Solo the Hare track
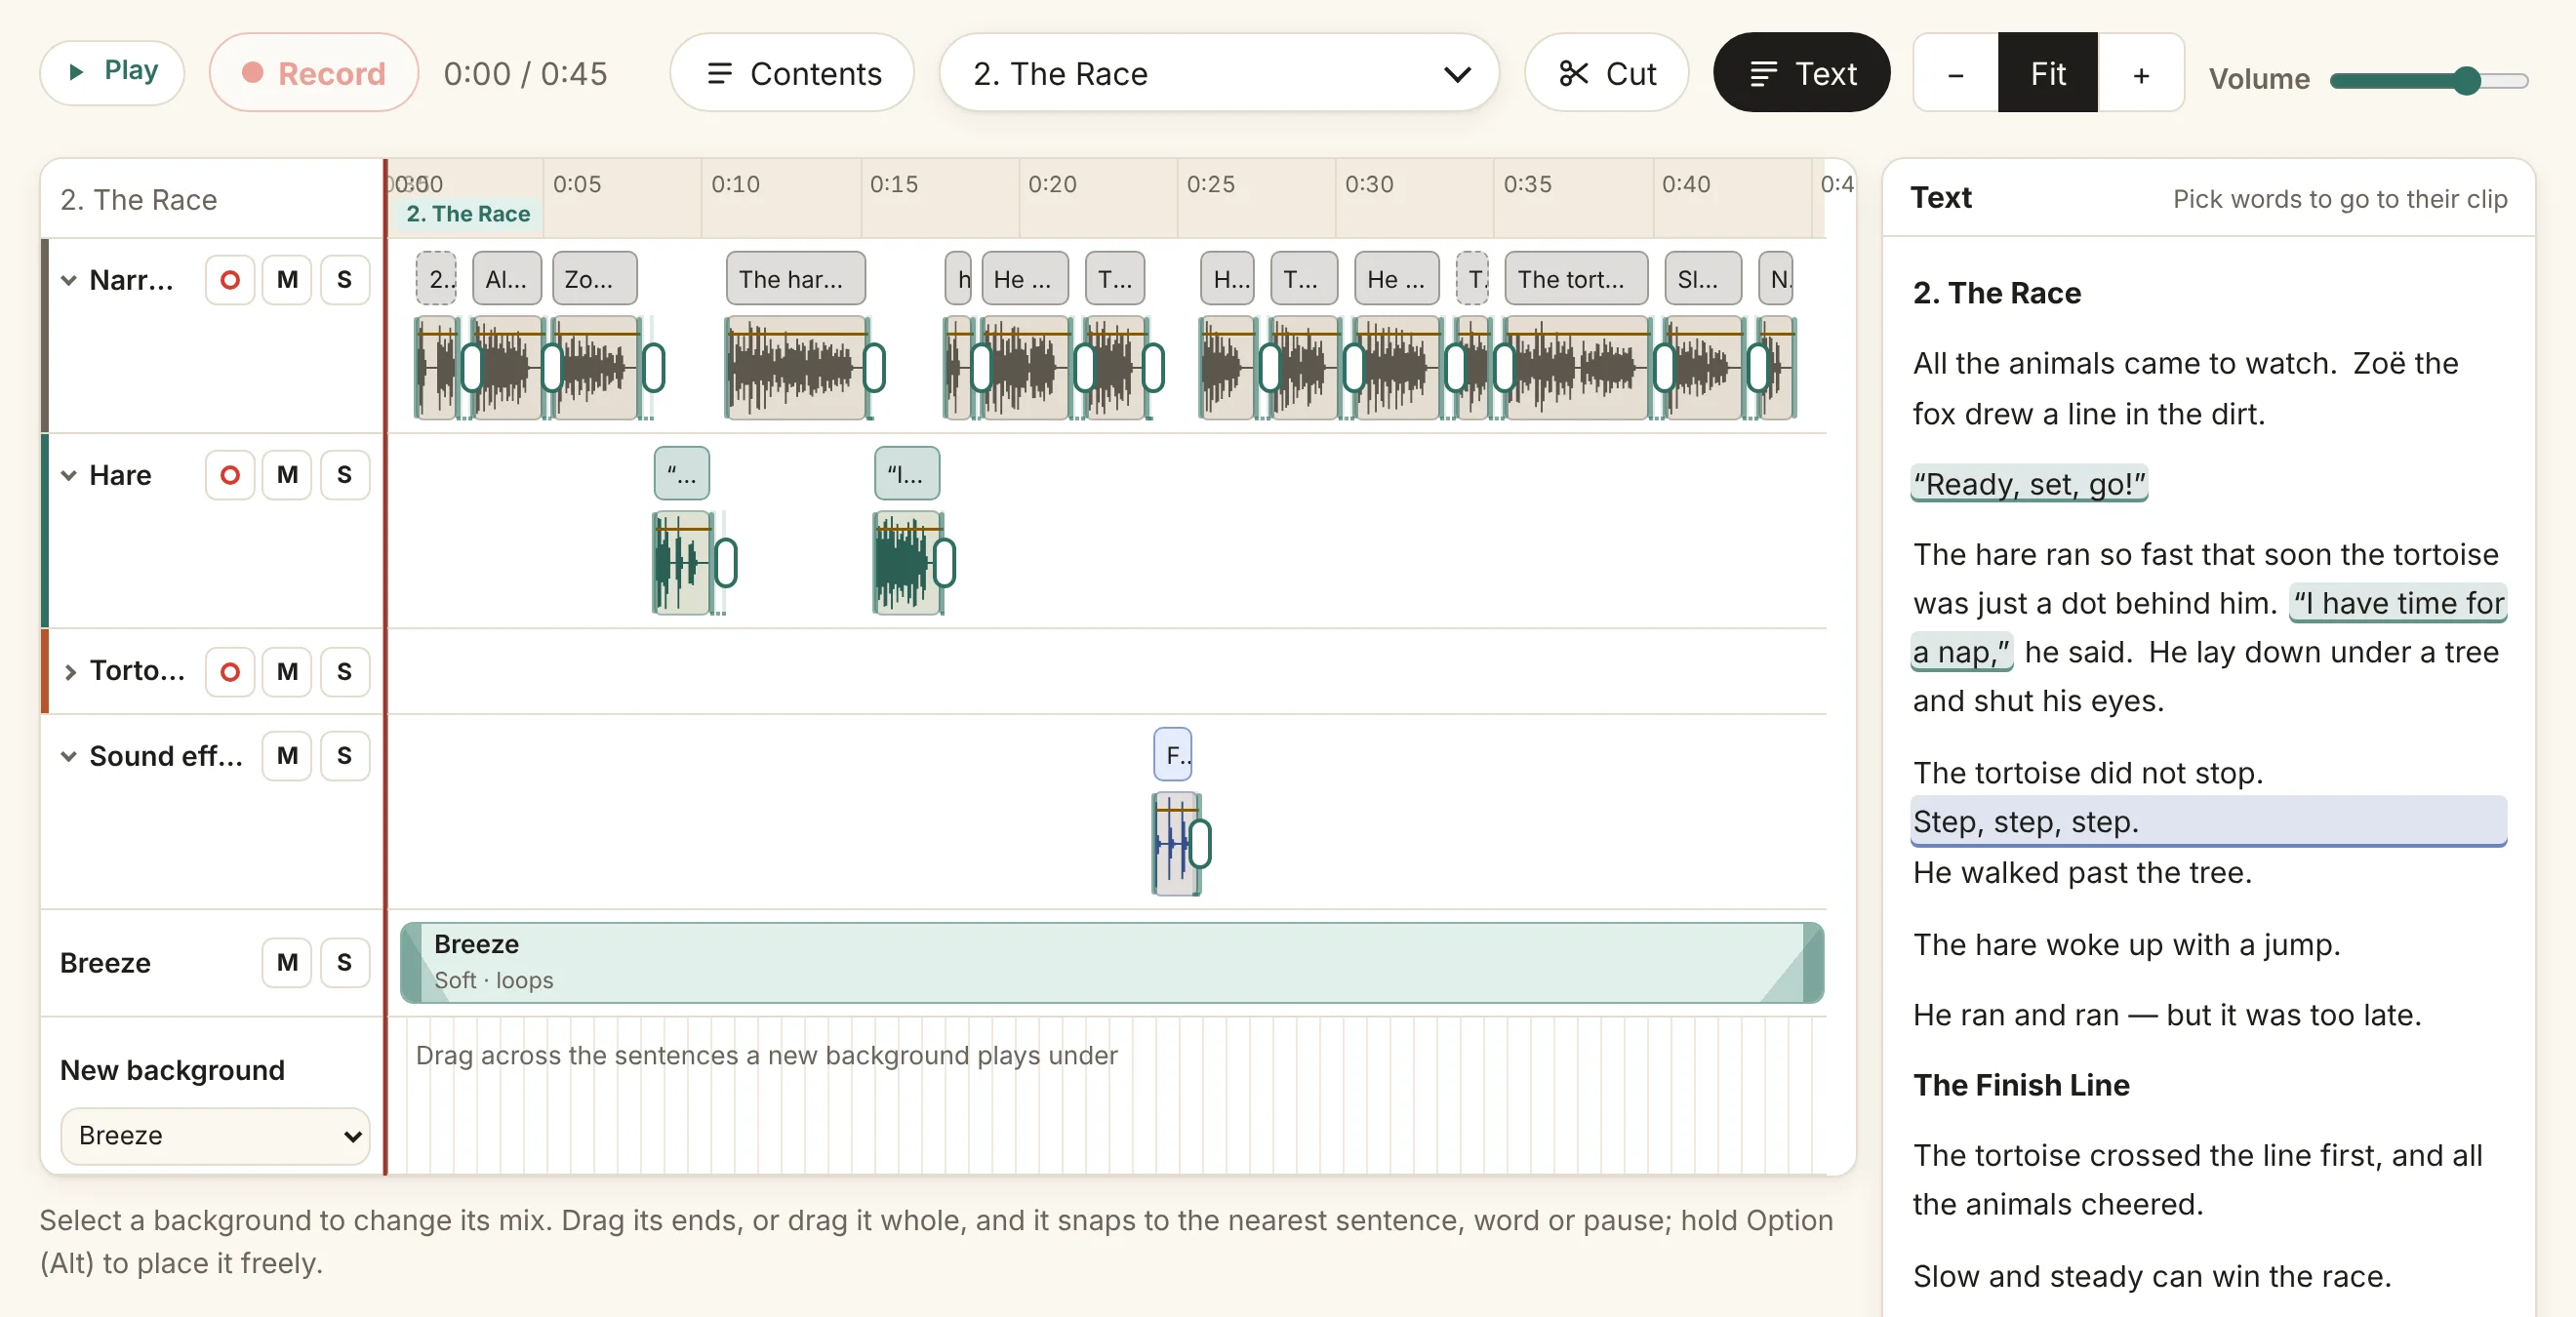Viewport: 2576px width, 1317px height. [x=344, y=475]
